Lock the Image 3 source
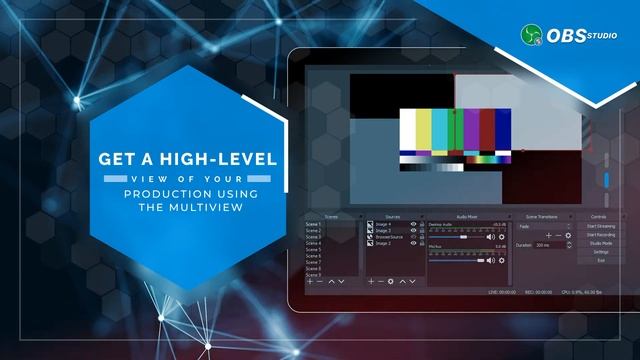Viewport: 640px width, 360px height. 422,231
